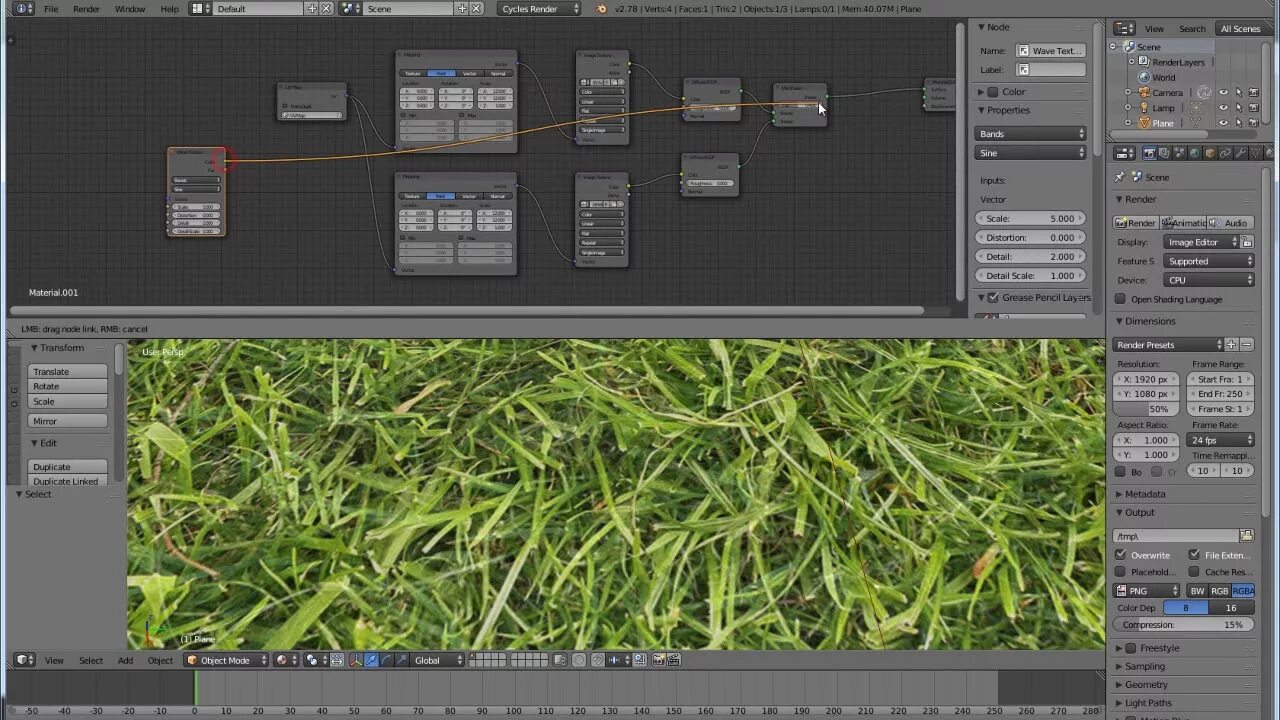This screenshot has height=720, width=1280.
Task: Open the Window menu
Action: tap(130, 9)
